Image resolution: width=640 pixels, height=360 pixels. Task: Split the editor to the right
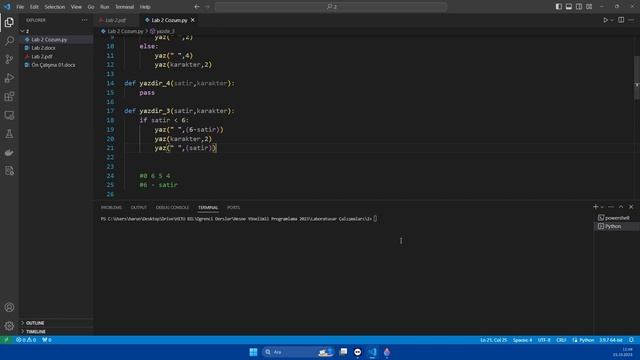click(621, 20)
